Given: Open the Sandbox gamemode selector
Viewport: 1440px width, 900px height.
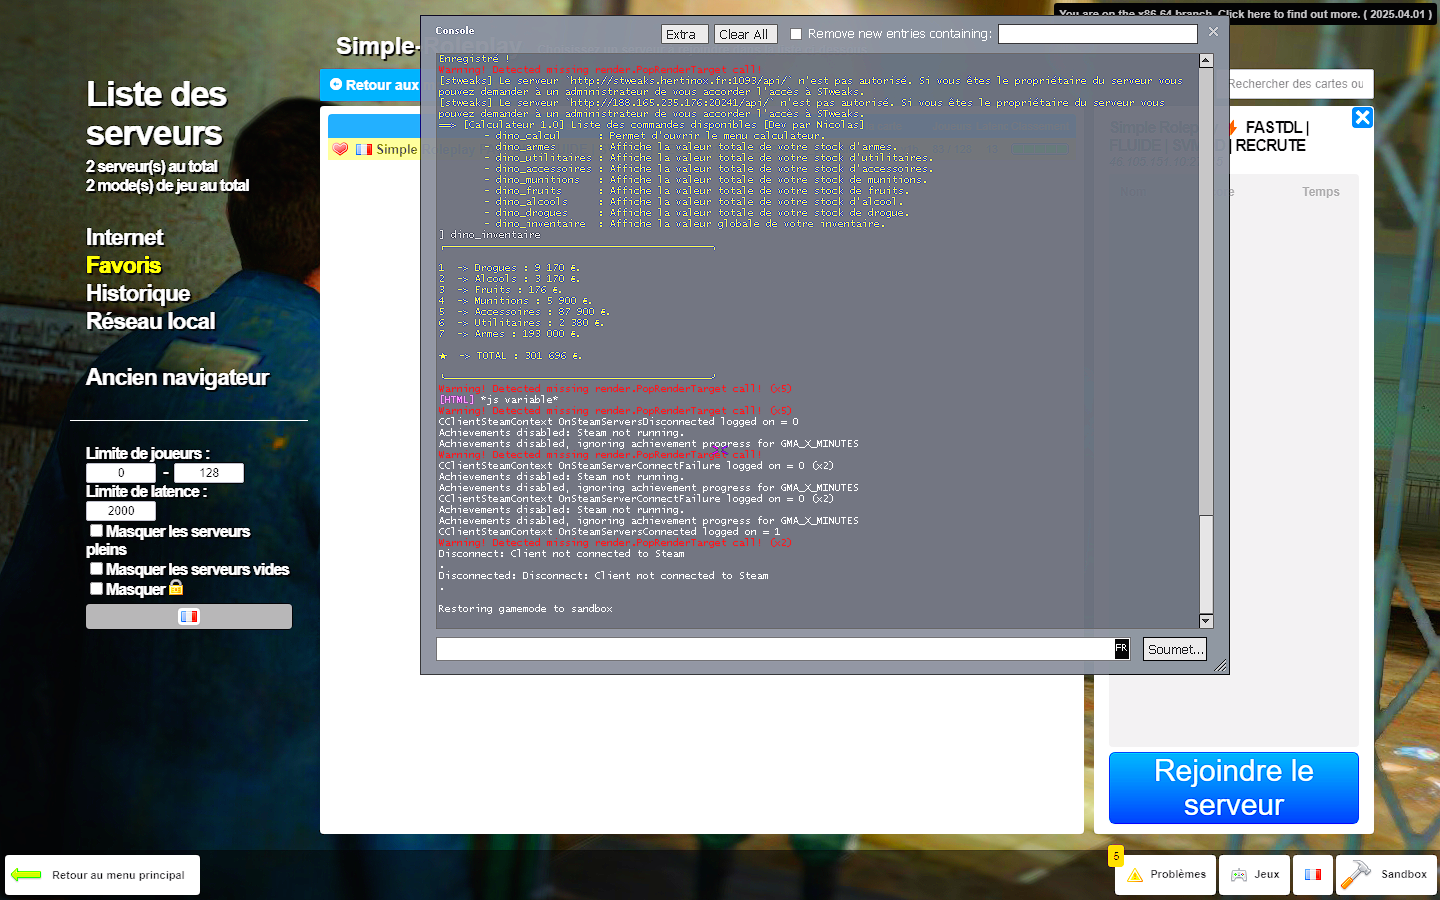Looking at the screenshot, I should (1386, 875).
